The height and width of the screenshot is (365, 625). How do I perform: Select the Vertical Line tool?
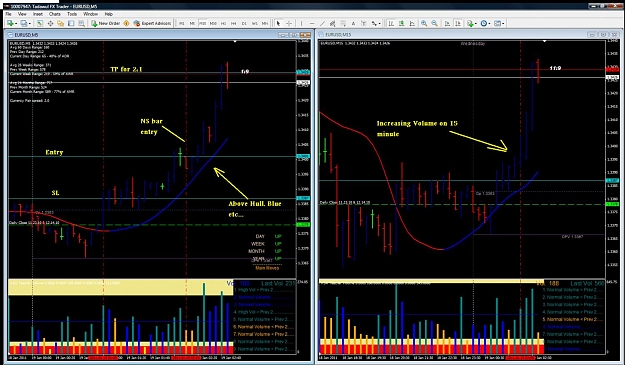pyautogui.click(x=301, y=24)
